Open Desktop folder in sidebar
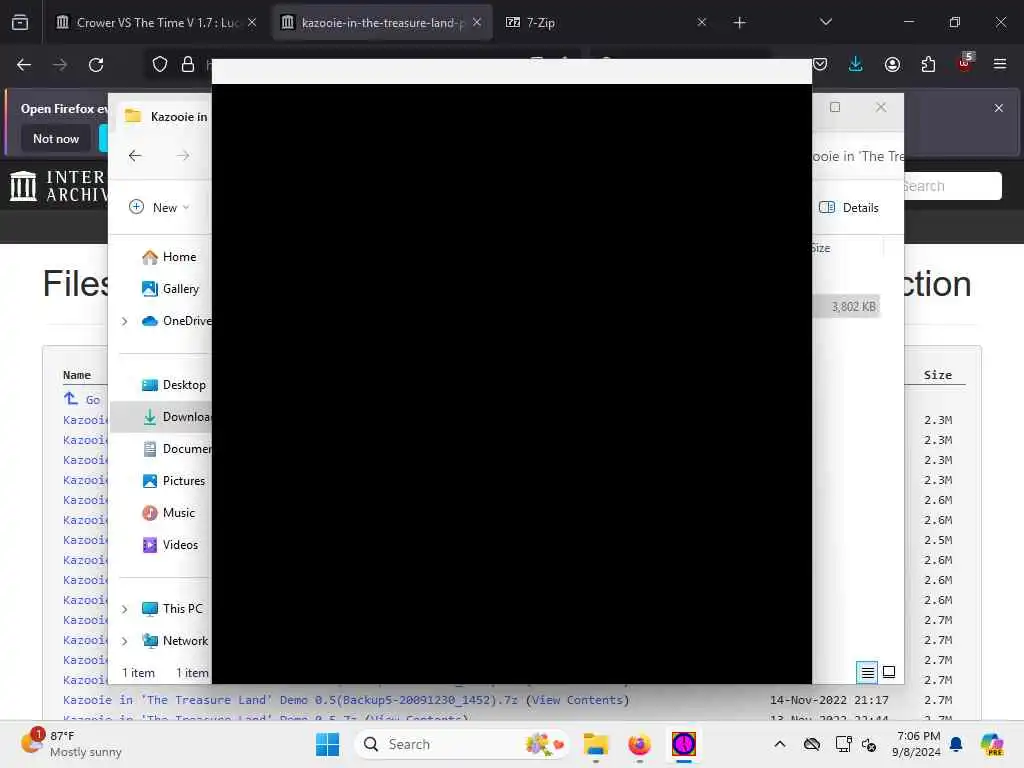The width and height of the screenshot is (1024, 768). click(174, 385)
